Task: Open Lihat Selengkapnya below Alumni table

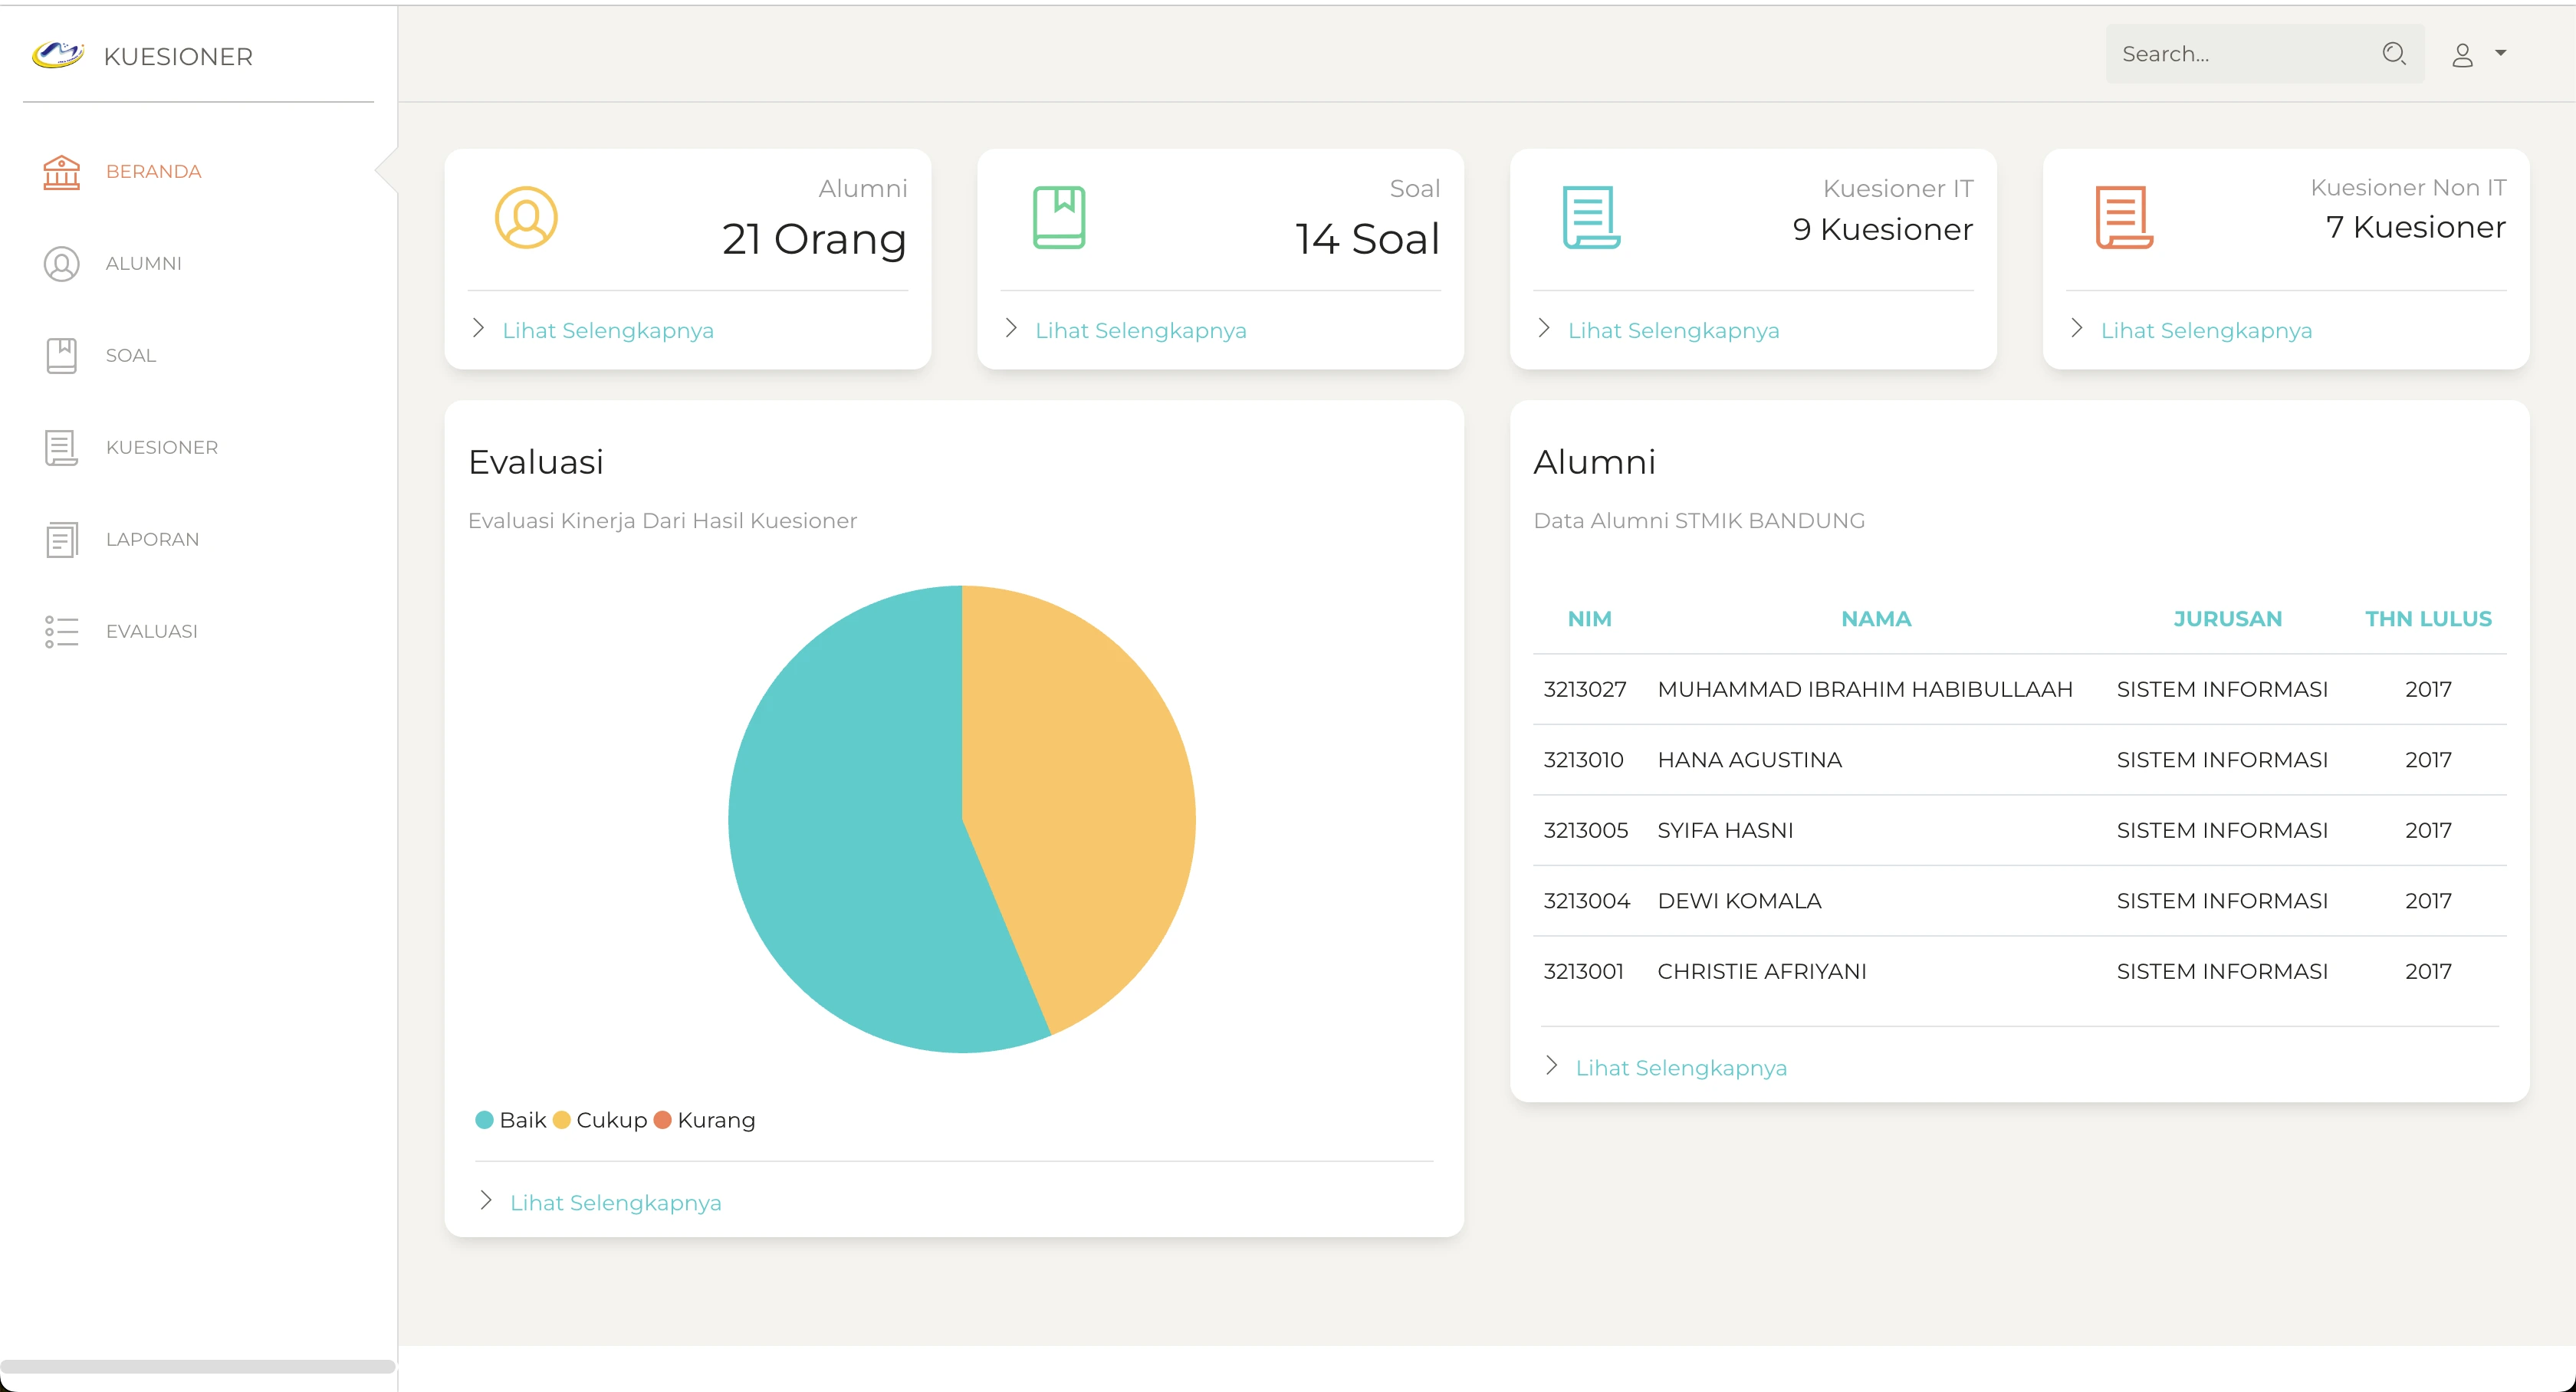Action: tap(1681, 1068)
